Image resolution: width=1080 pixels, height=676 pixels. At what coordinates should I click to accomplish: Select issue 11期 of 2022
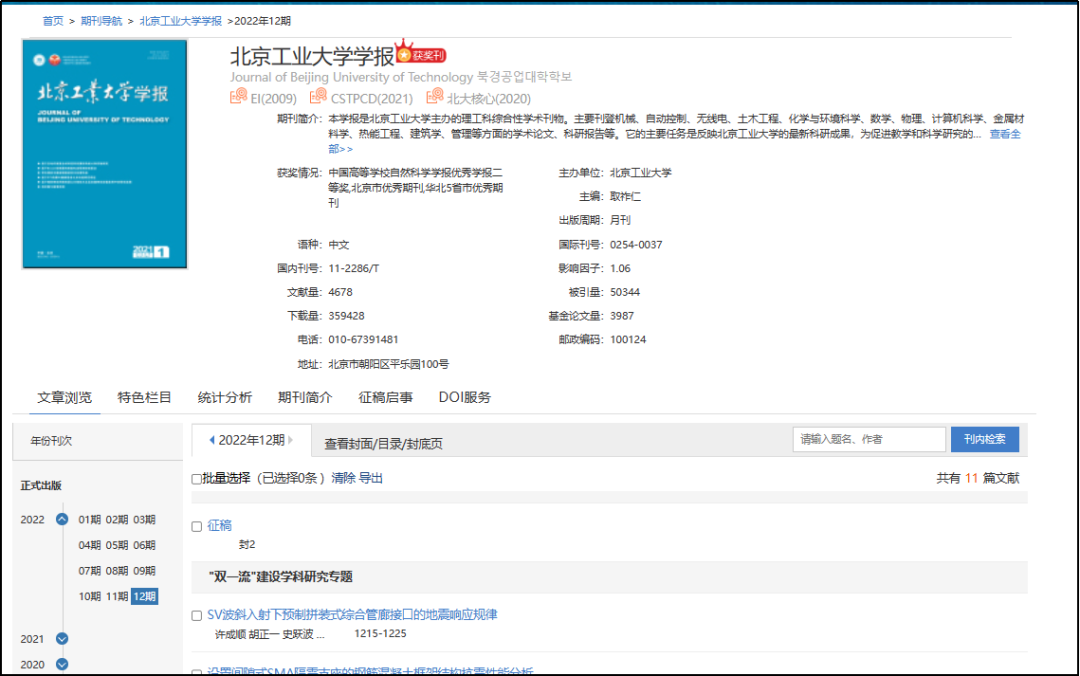[117, 596]
